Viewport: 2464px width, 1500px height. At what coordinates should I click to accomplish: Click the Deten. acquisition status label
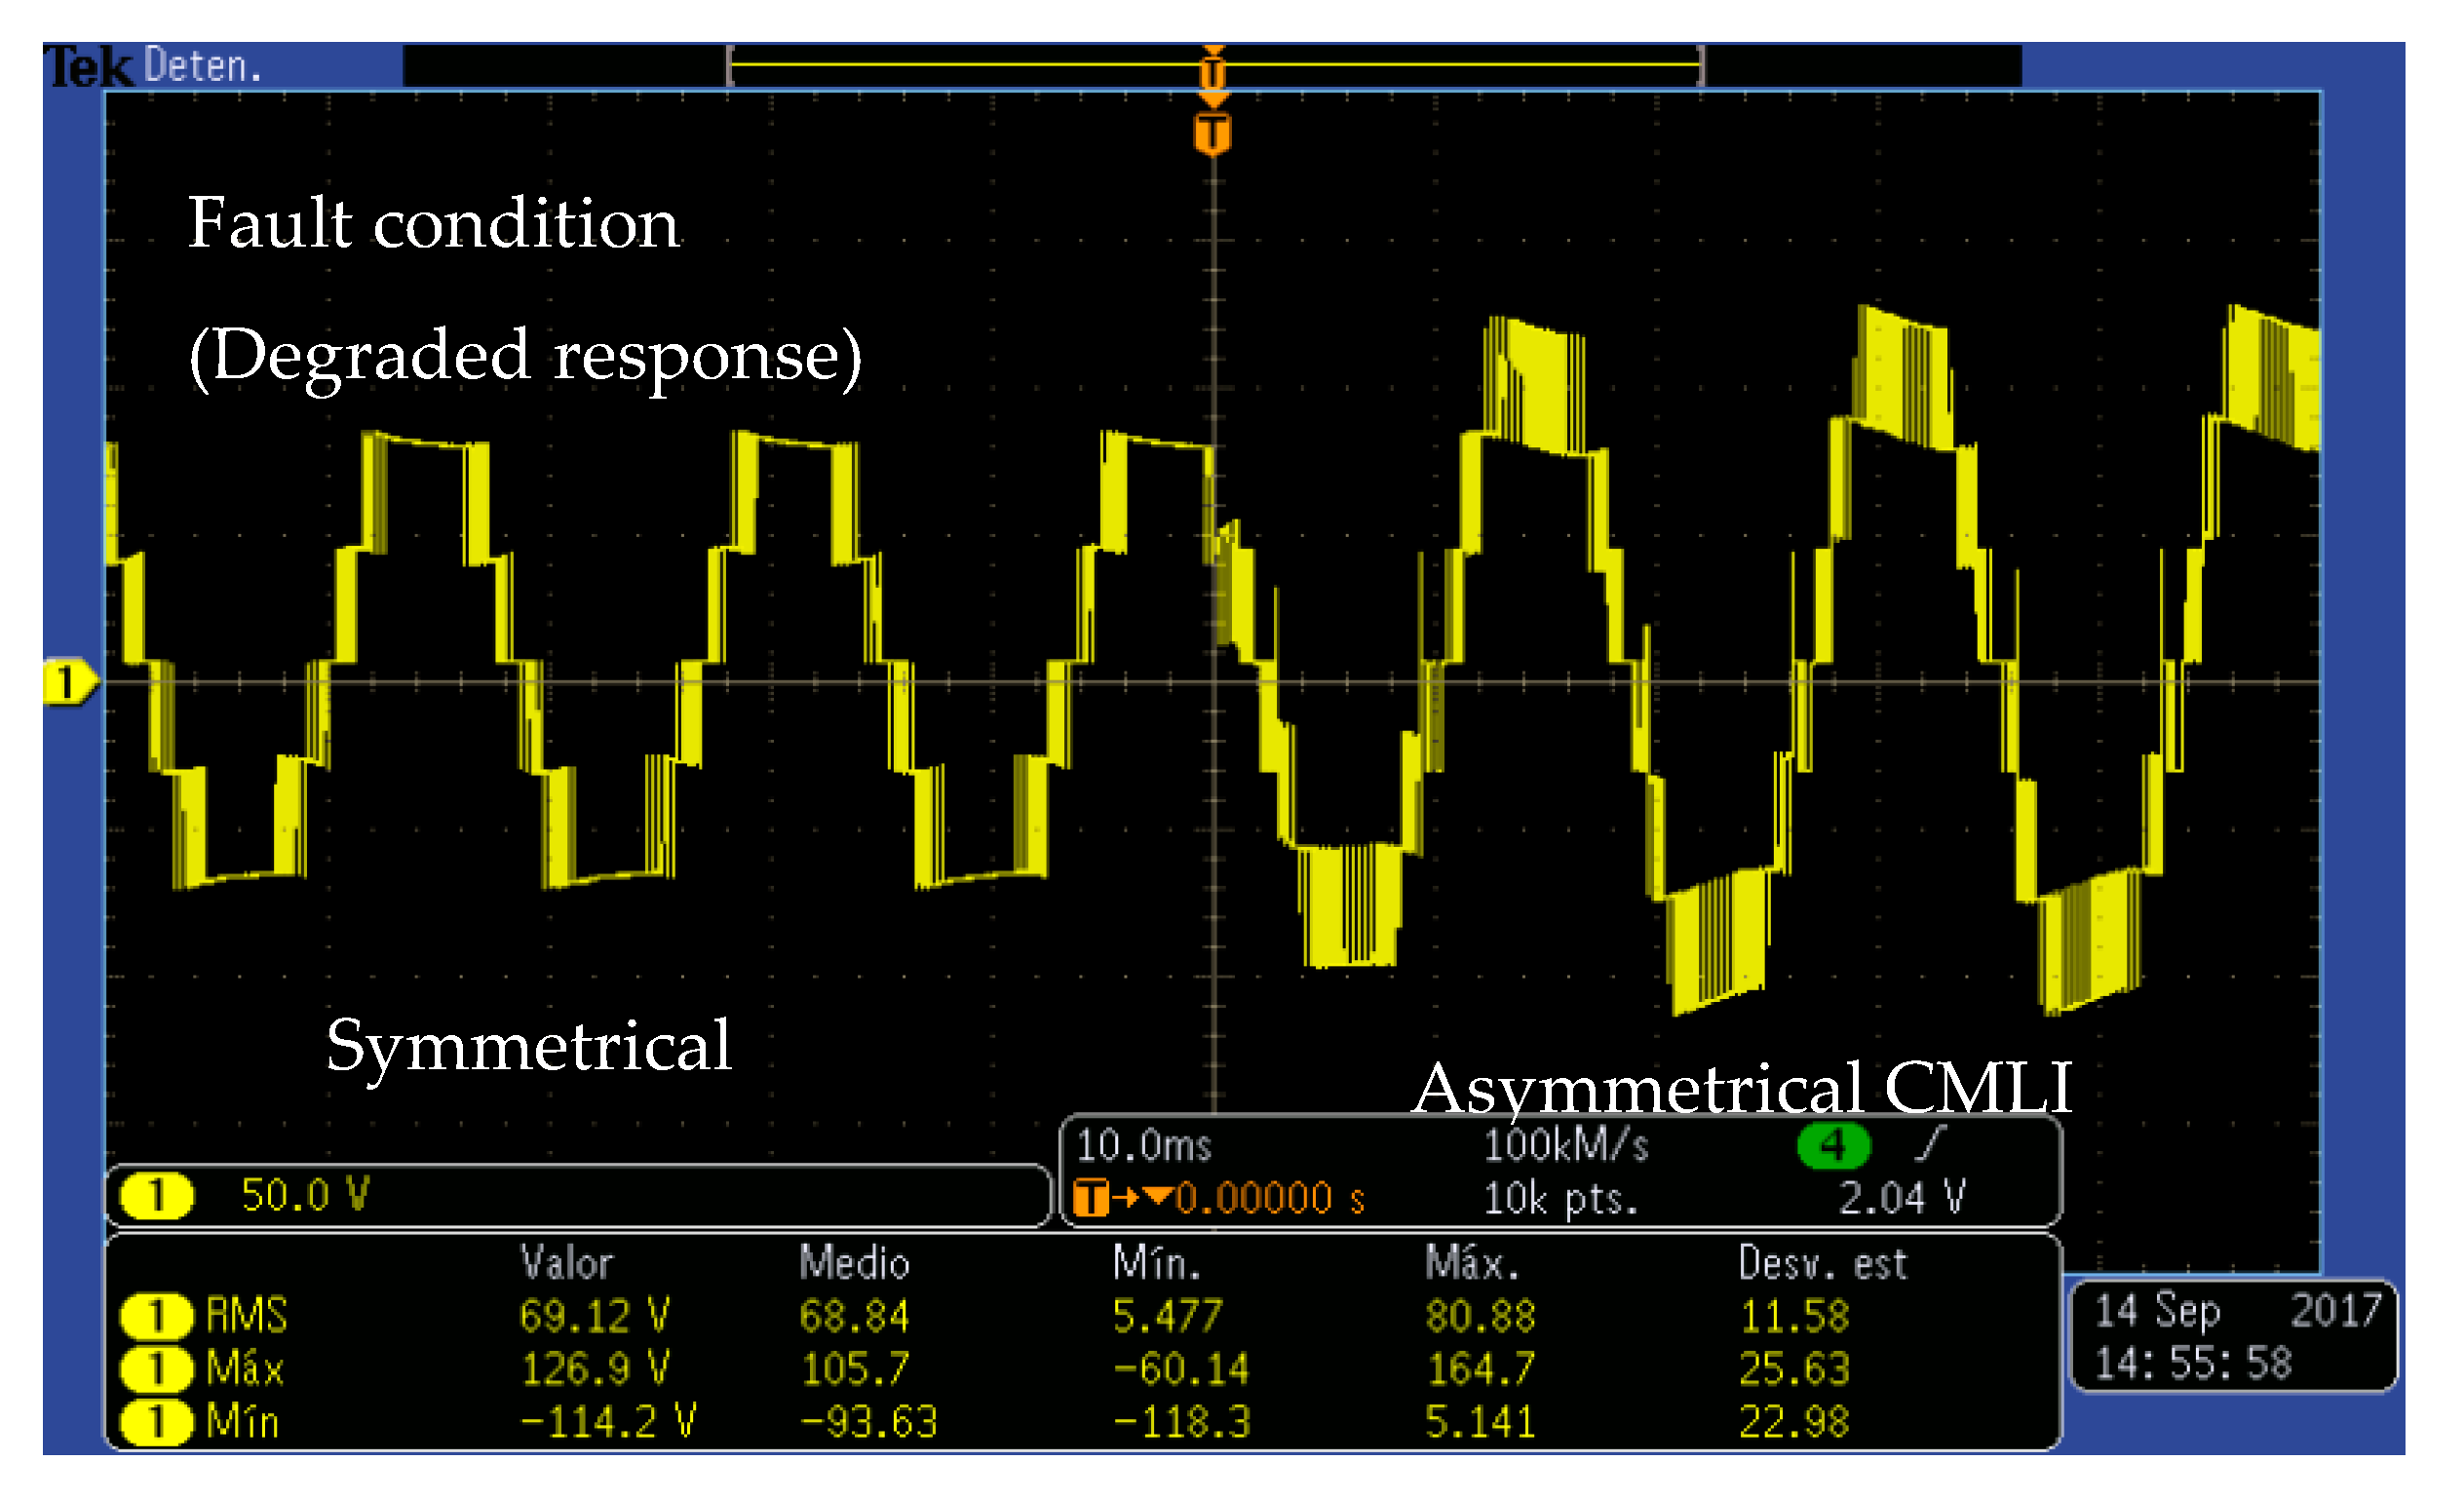[202, 67]
